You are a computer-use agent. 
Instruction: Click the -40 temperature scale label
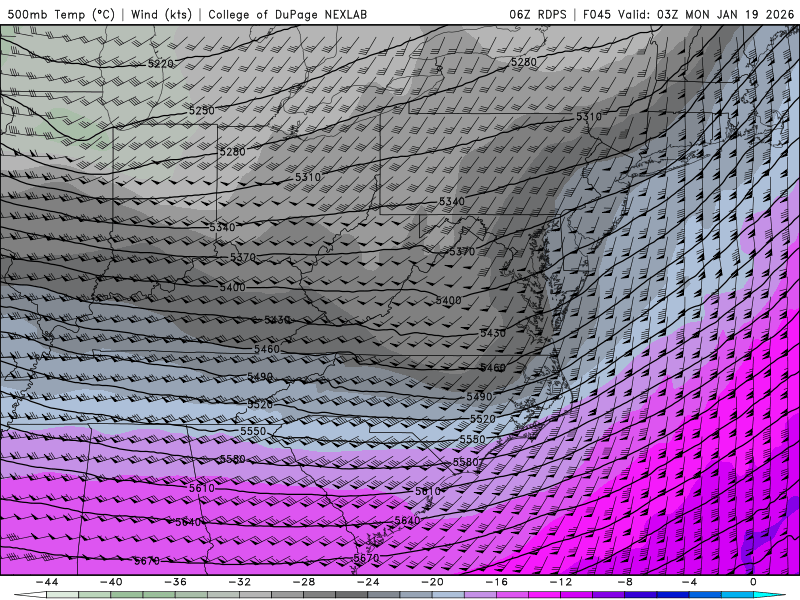click(x=111, y=582)
